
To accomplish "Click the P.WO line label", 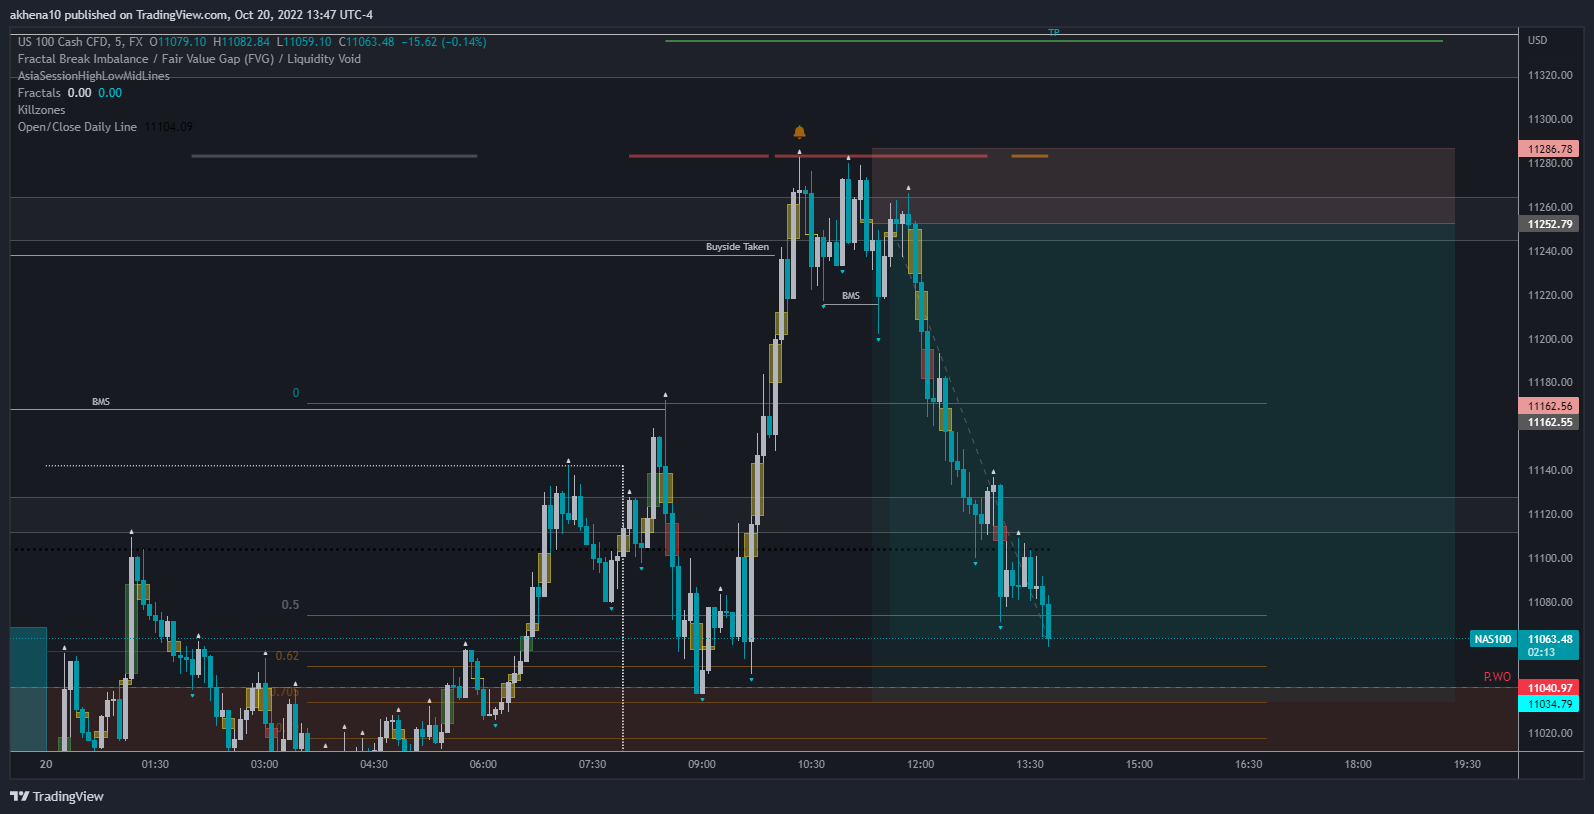I will pyautogui.click(x=1497, y=677).
